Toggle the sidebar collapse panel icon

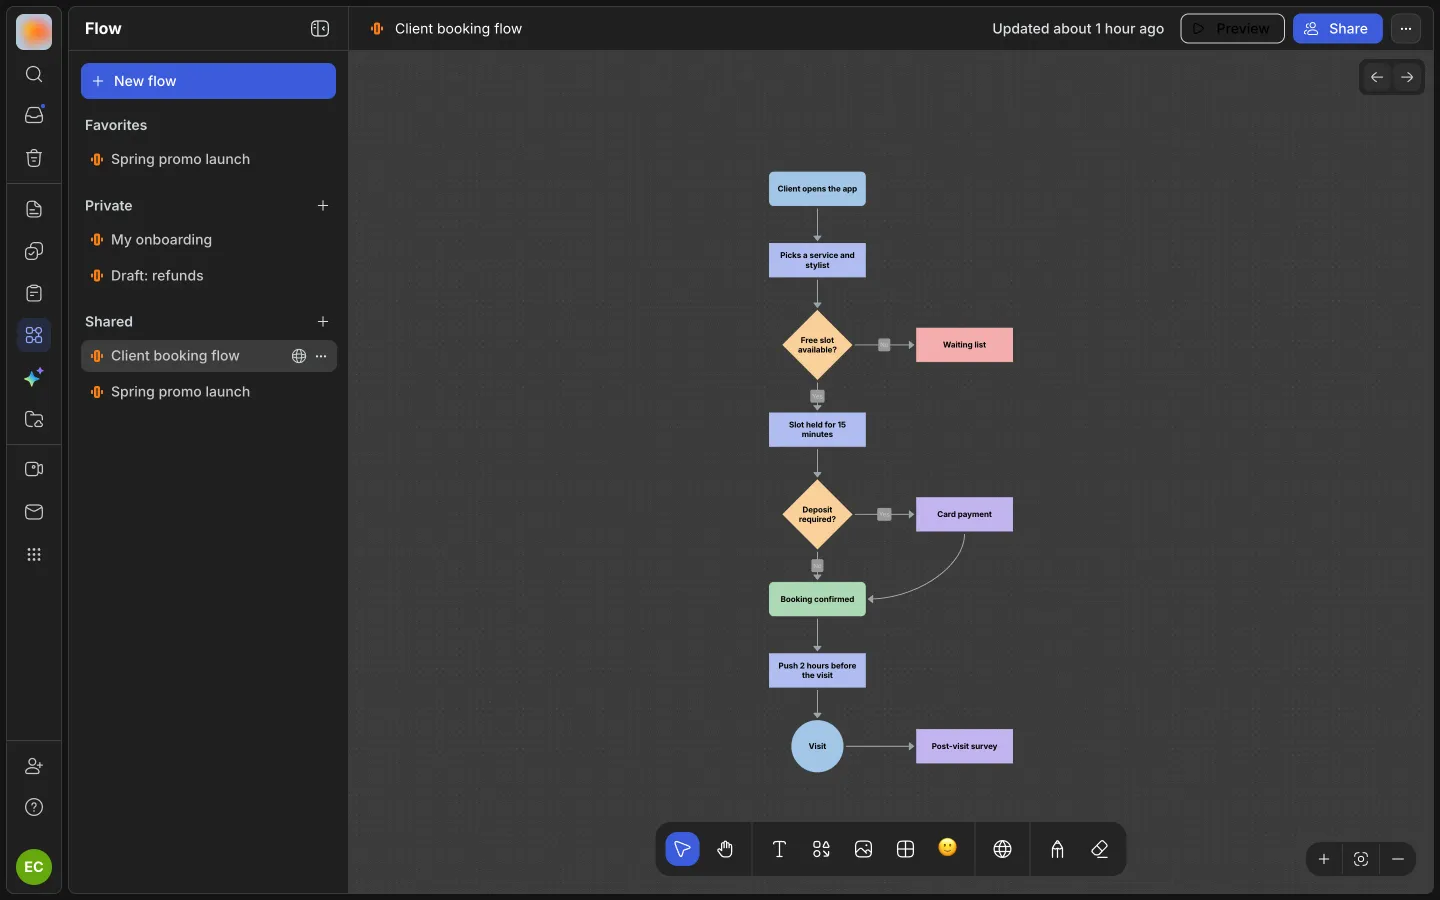click(x=320, y=29)
